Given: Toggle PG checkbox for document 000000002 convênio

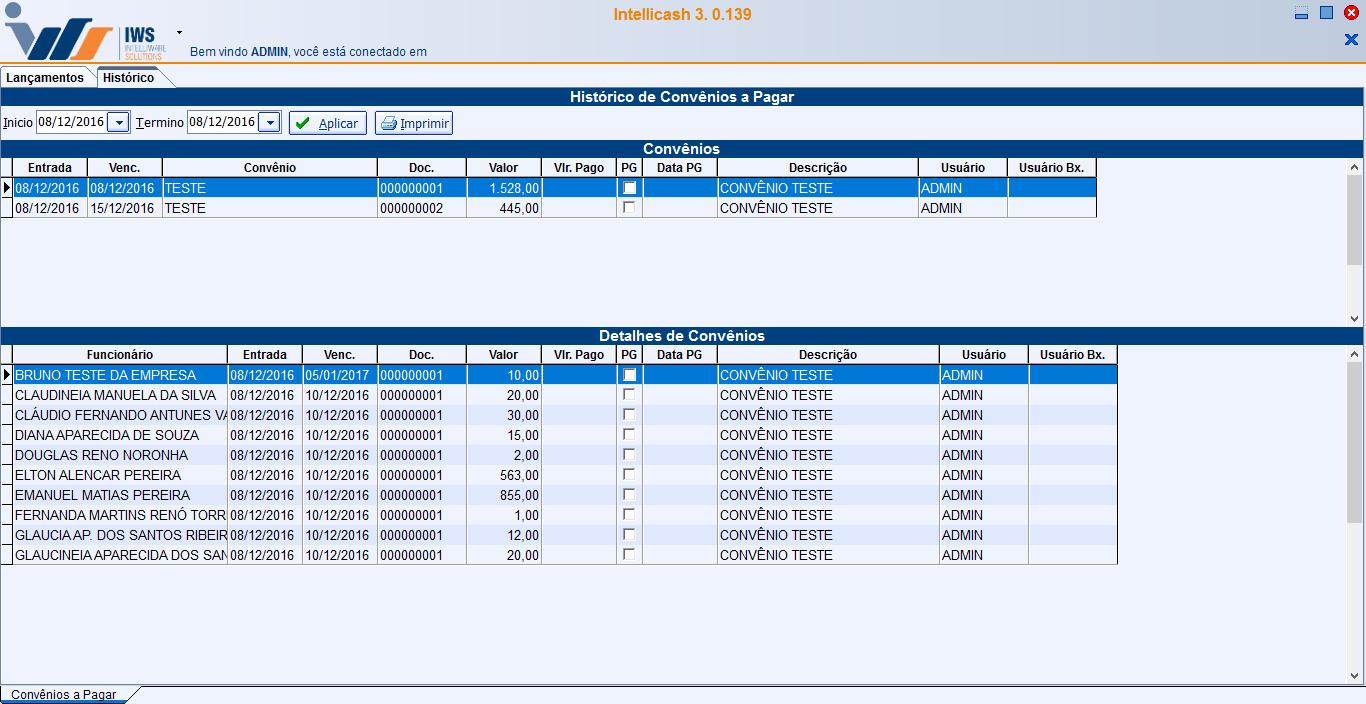Looking at the screenshot, I should click(x=629, y=208).
